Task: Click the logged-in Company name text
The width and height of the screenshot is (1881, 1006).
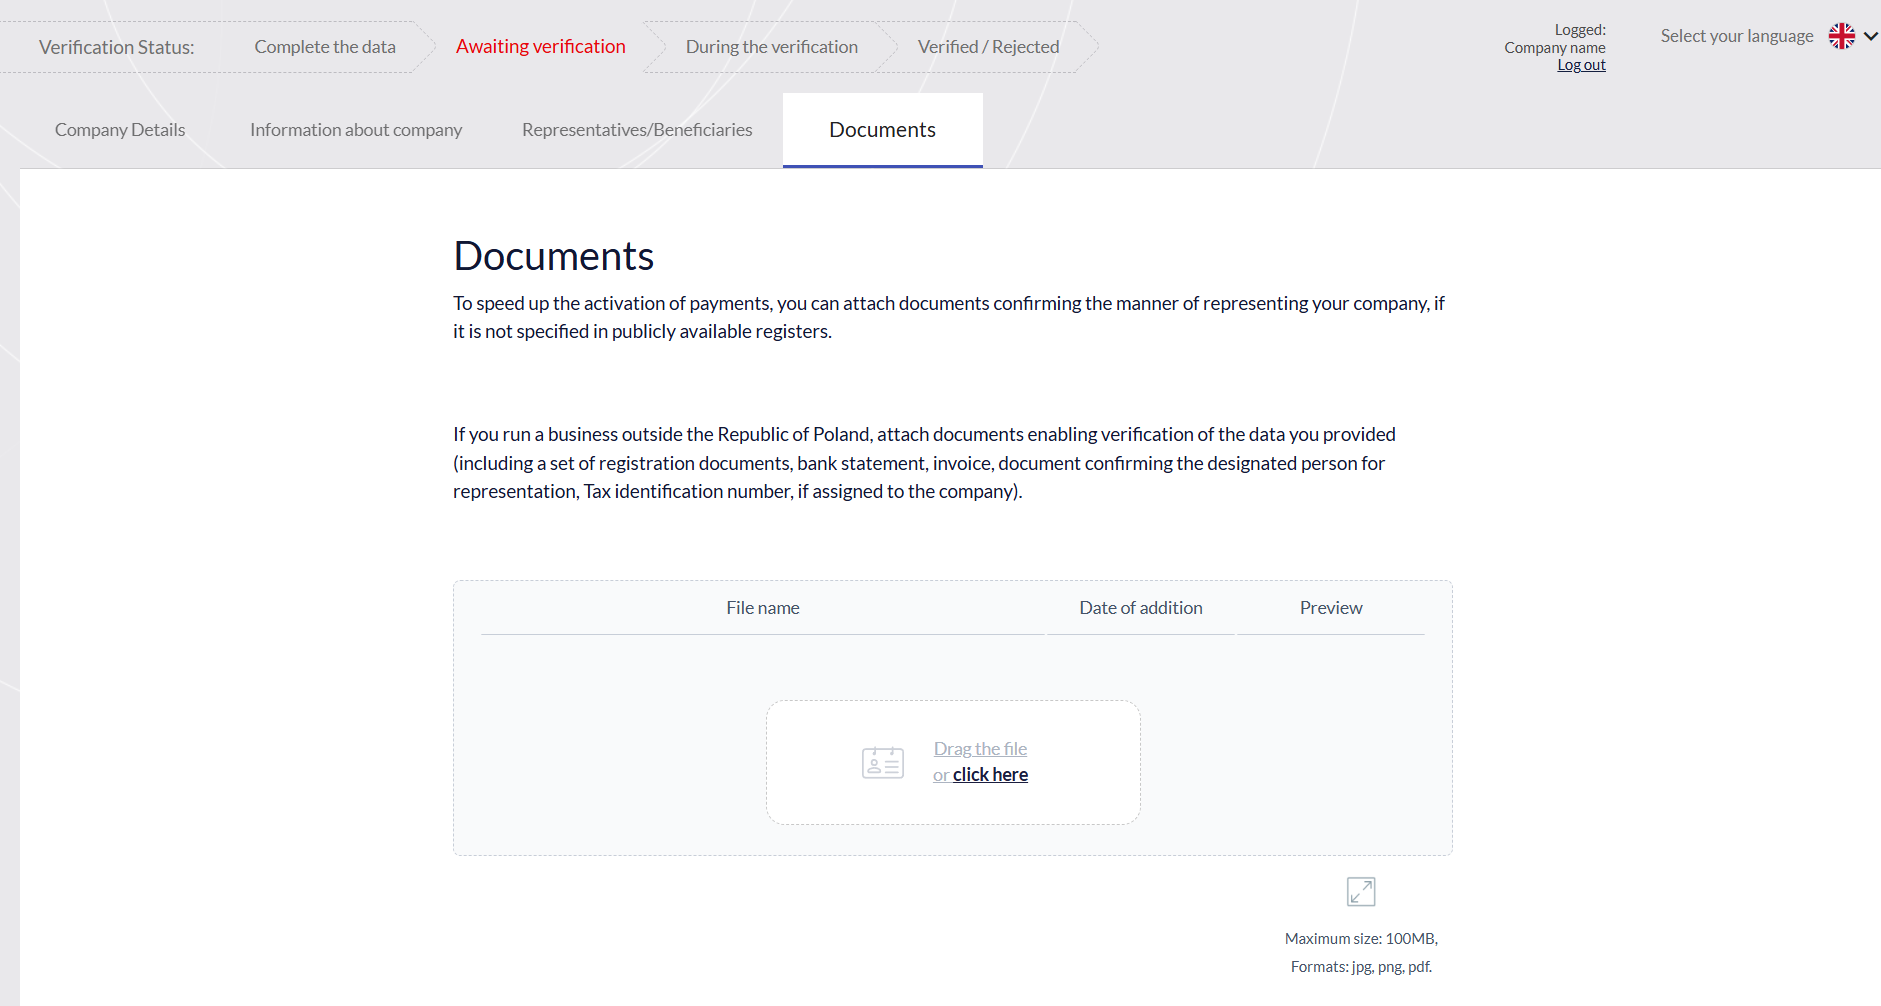Action: tap(1554, 48)
